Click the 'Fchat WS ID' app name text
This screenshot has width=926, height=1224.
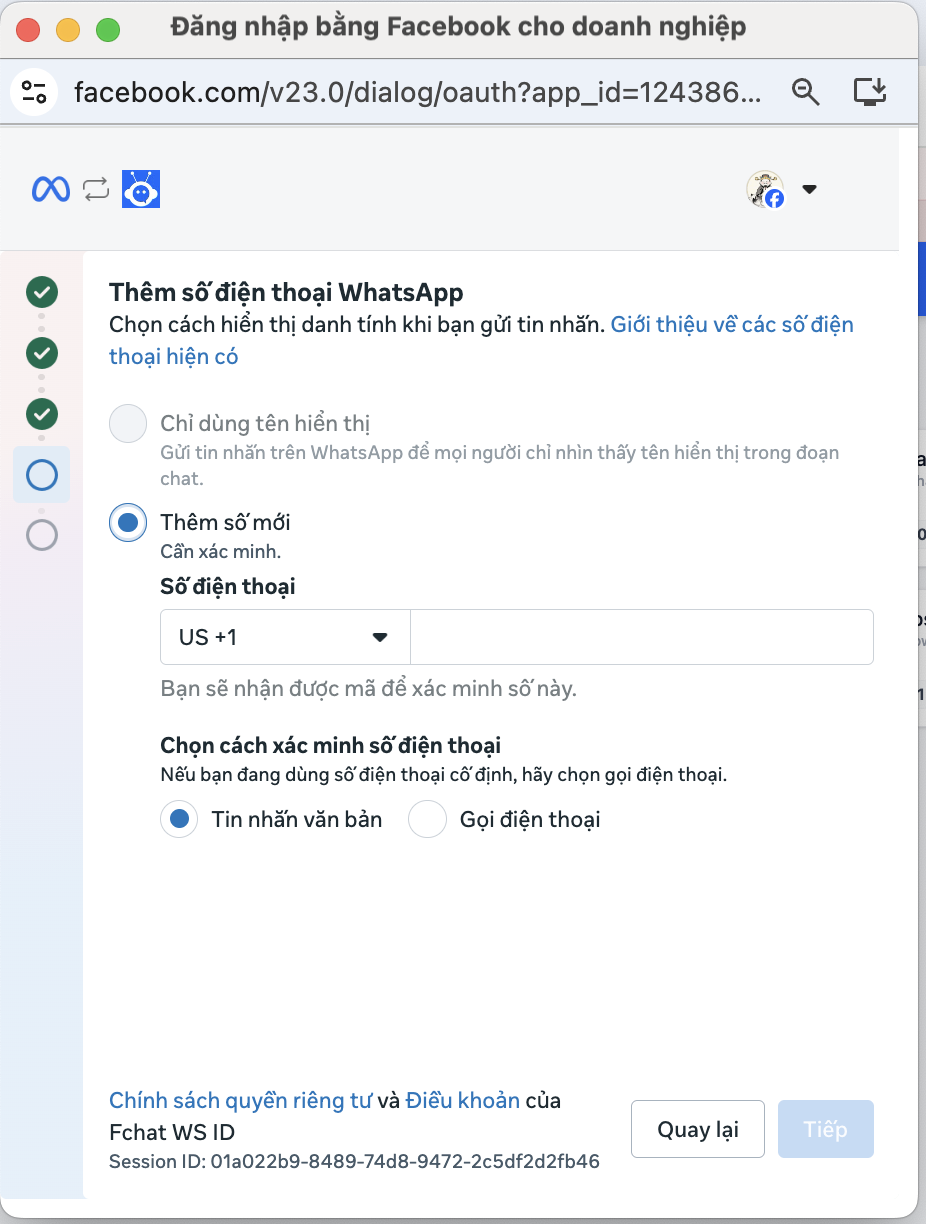point(172,1132)
